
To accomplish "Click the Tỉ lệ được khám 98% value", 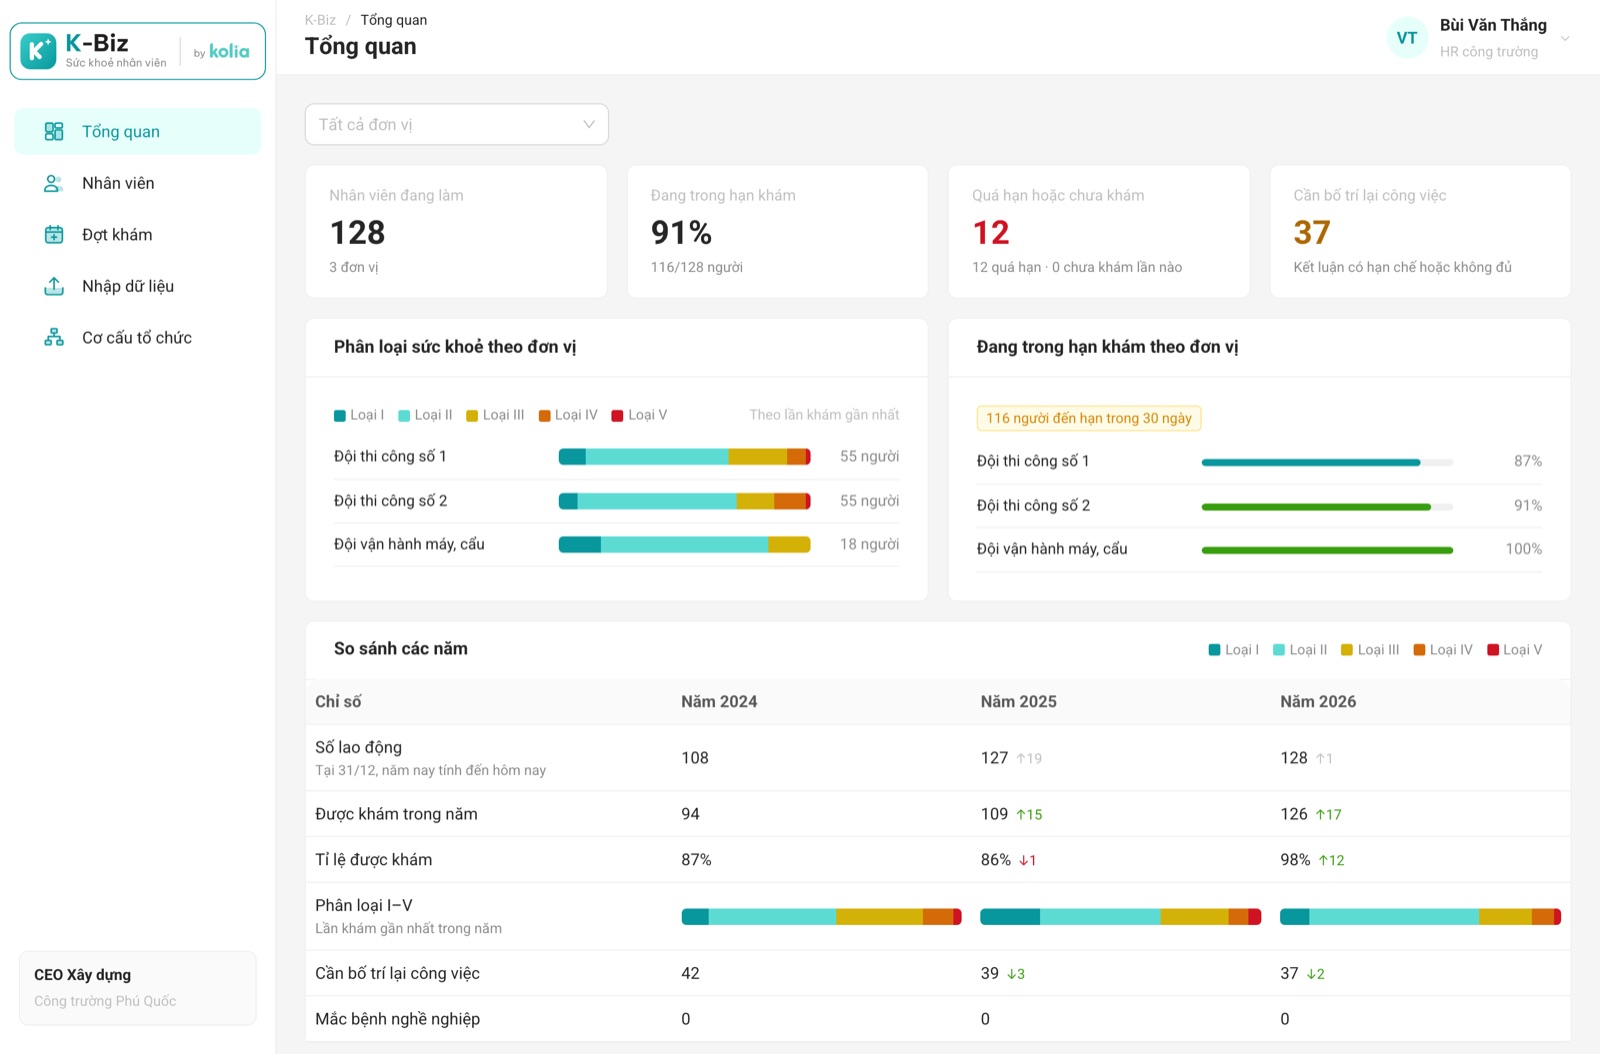I will [1295, 860].
